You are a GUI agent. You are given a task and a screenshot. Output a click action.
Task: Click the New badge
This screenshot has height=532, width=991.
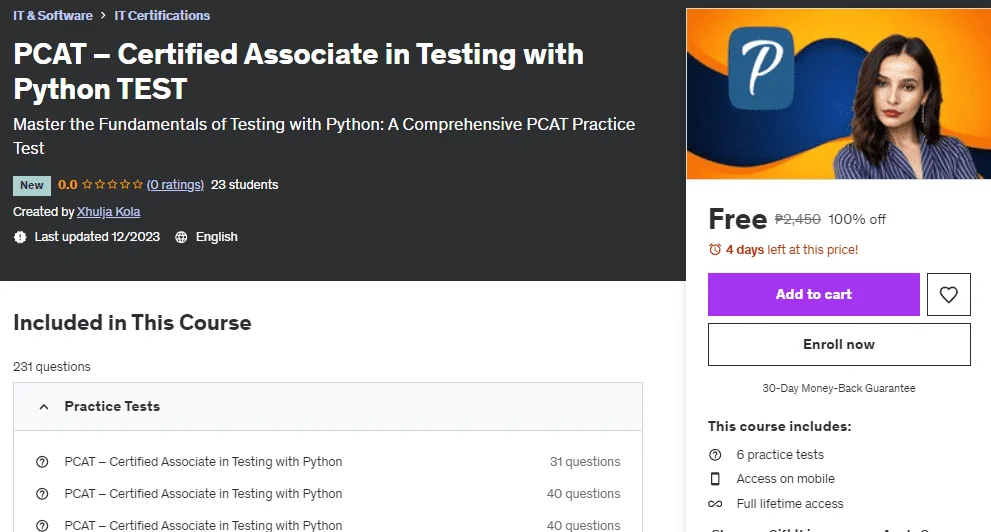(32, 185)
